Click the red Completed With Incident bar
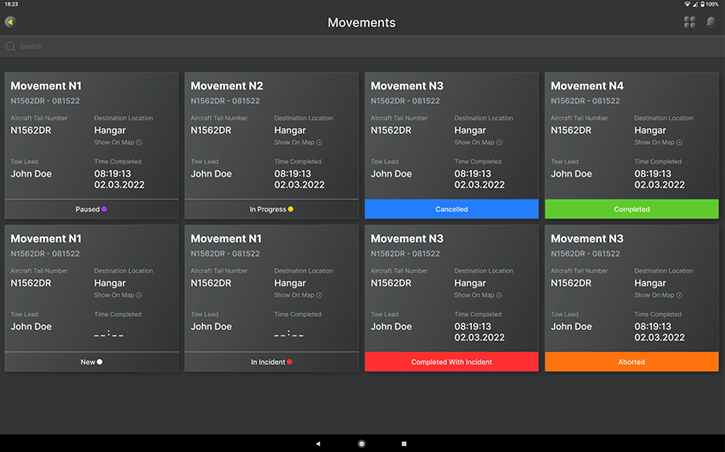Image resolution: width=725 pixels, height=452 pixels. (451, 362)
